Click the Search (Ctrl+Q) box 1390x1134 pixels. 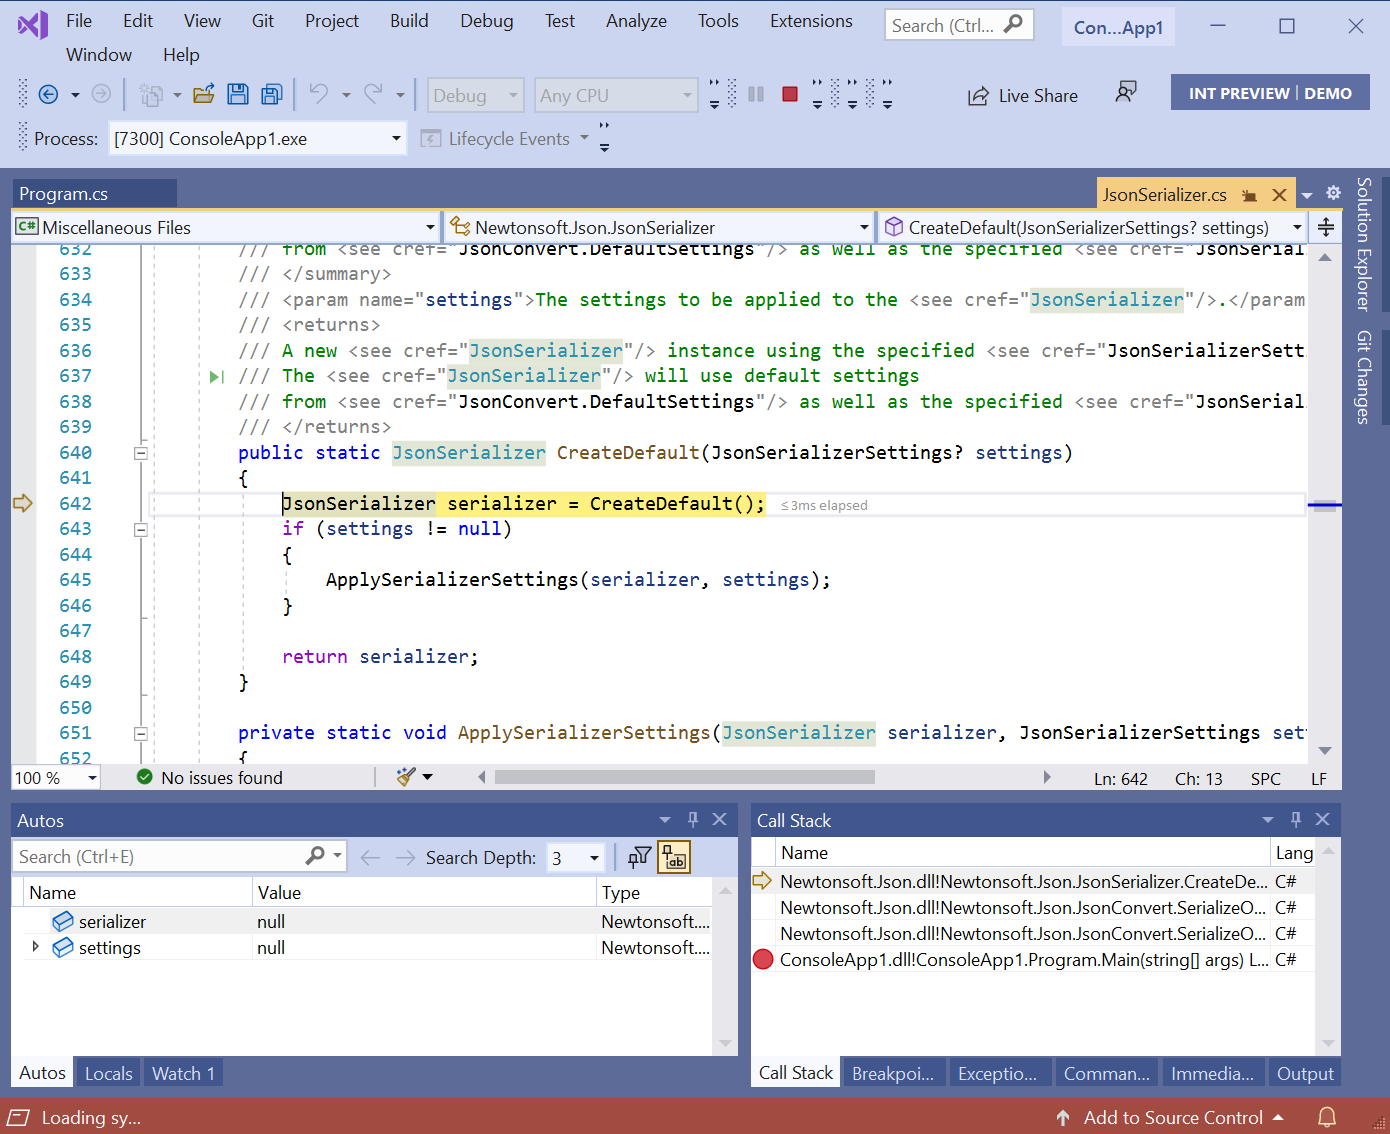pyautogui.click(x=958, y=25)
